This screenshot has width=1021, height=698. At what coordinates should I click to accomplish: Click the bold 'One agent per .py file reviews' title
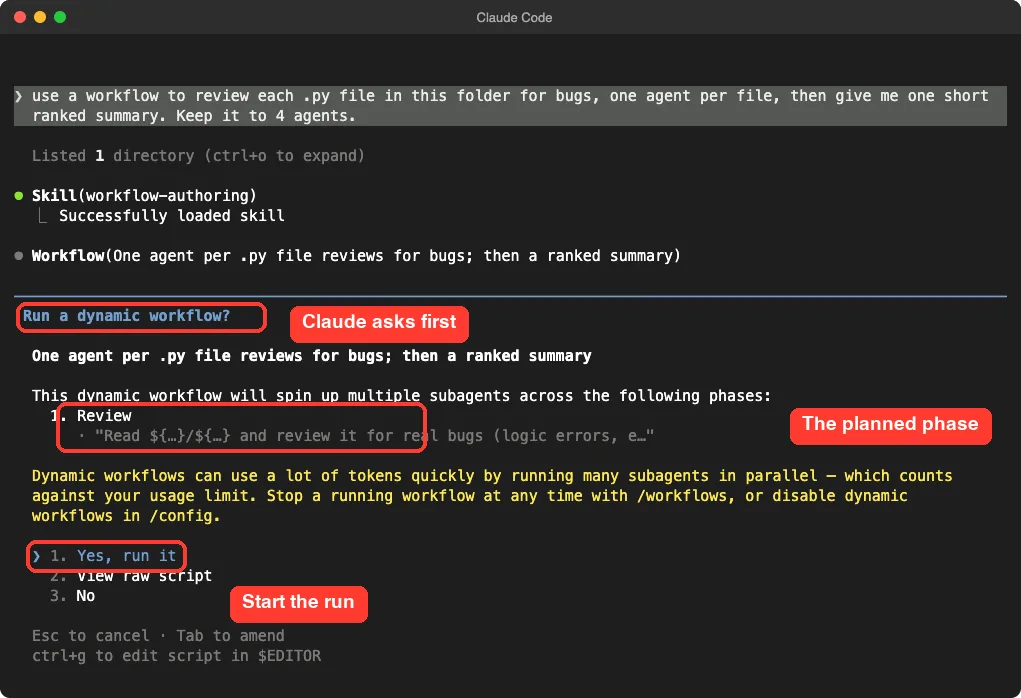(x=311, y=356)
